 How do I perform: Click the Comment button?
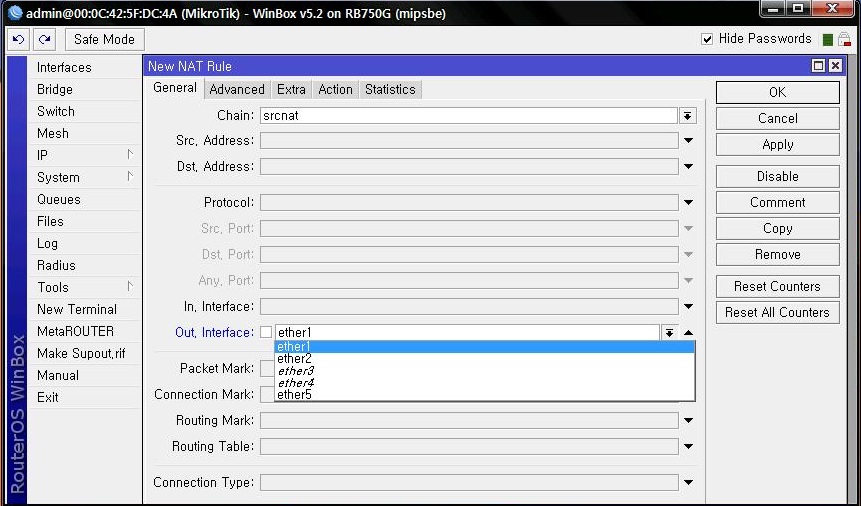point(778,202)
